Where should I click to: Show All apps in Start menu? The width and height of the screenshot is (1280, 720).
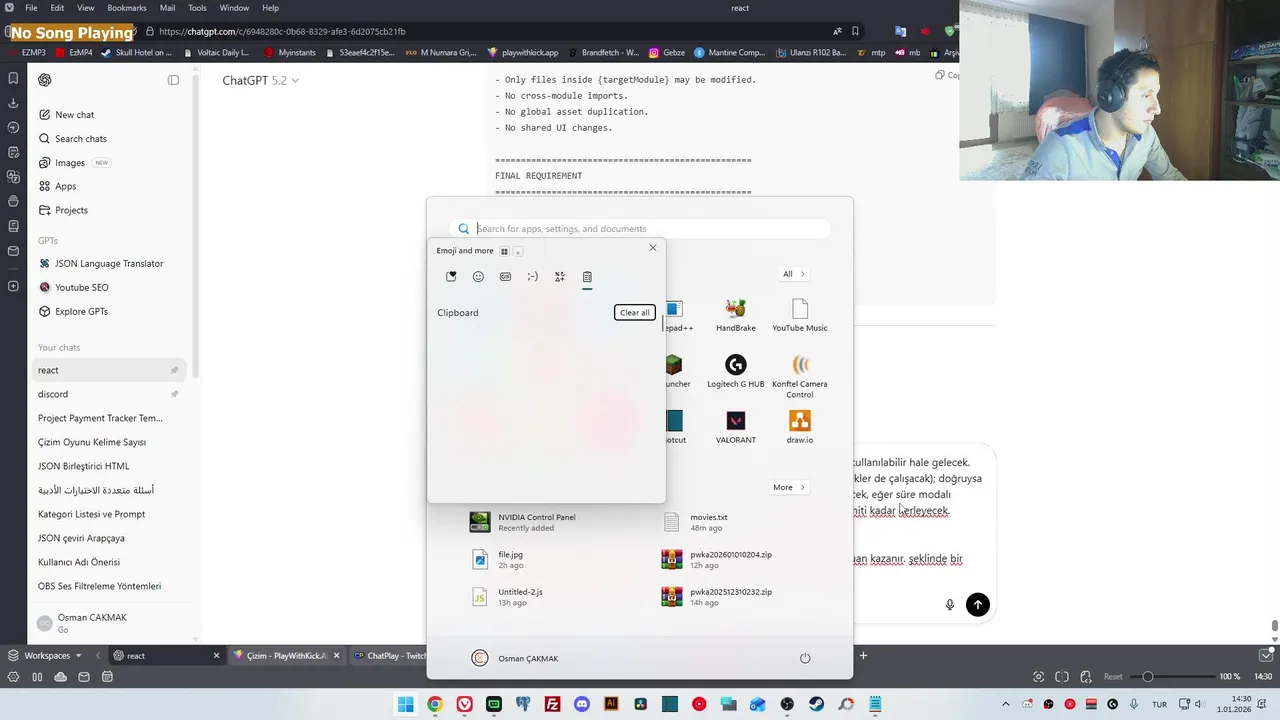(x=794, y=274)
